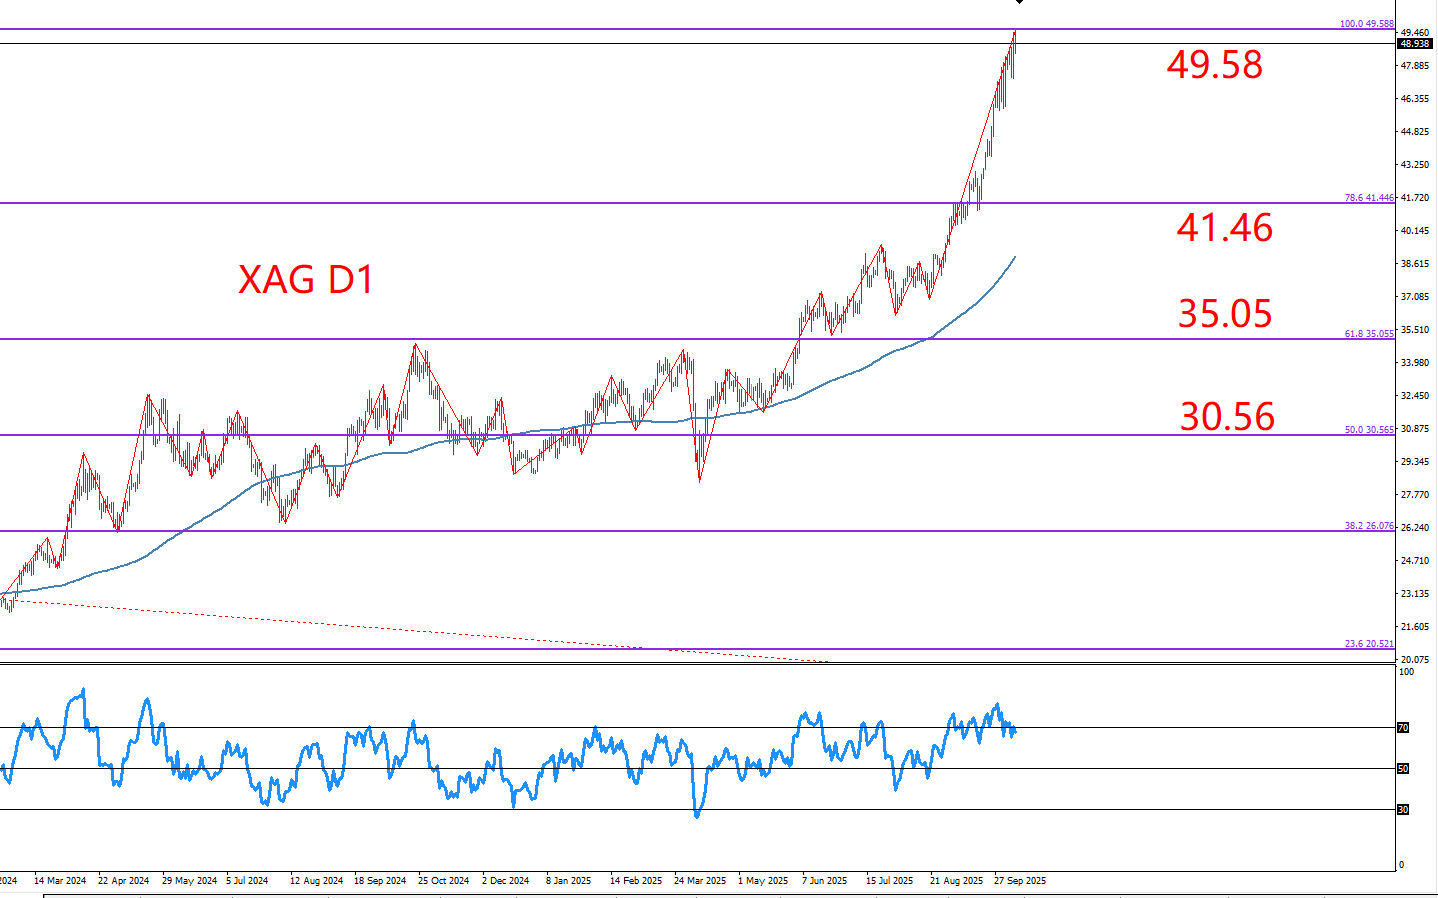The height and width of the screenshot is (898, 1438).
Task: Click the Fibonacci 78.6 41.446 level label
Action: 1368,198
